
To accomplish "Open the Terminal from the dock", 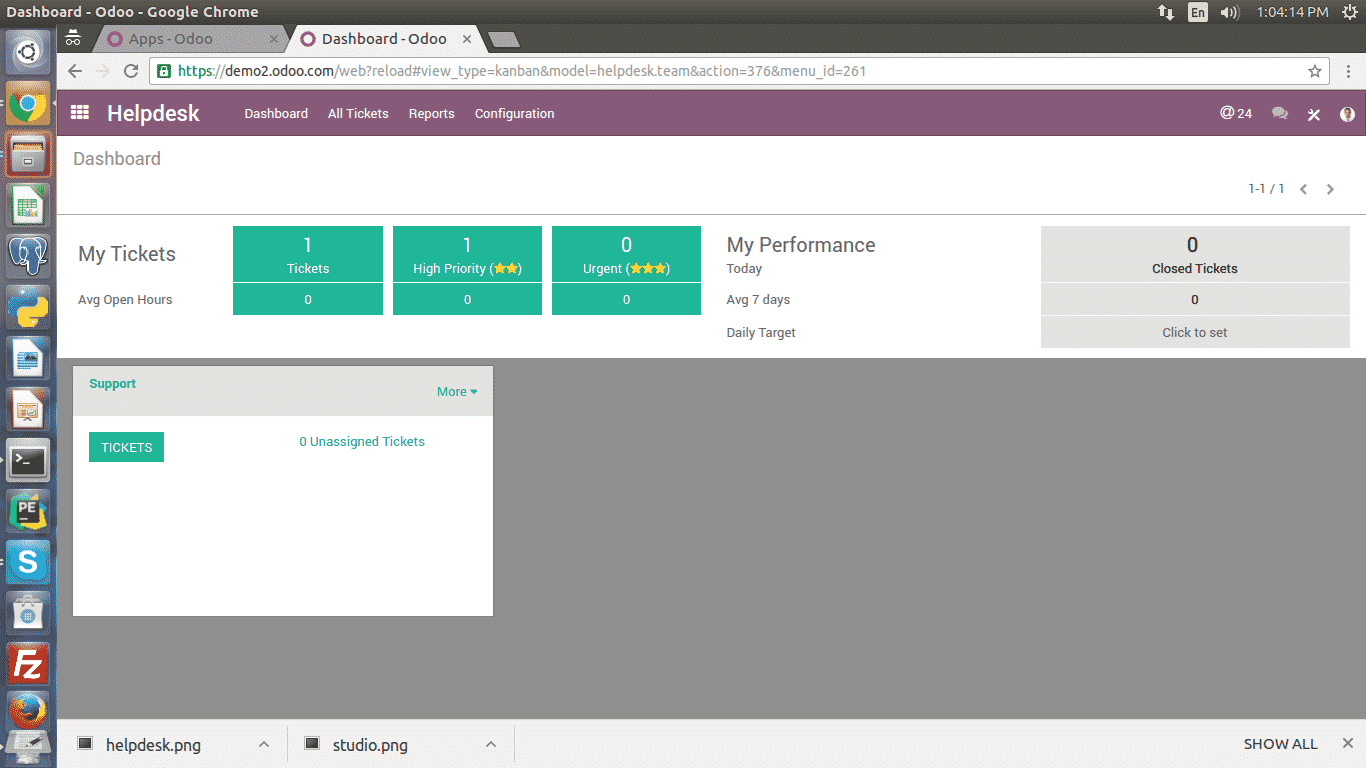I will (28, 461).
